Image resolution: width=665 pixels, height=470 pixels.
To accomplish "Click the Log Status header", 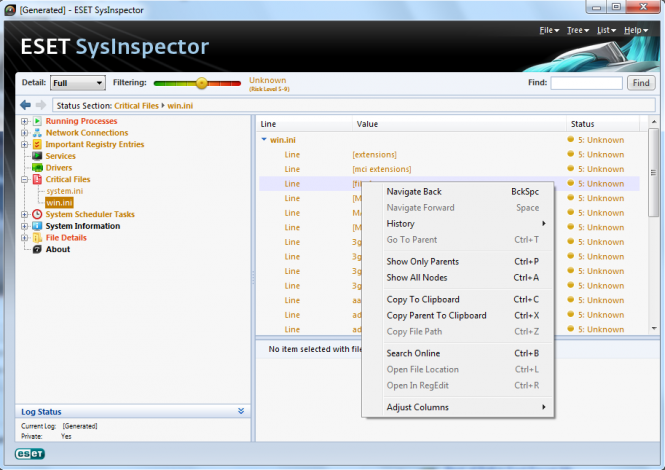I will [133, 411].
